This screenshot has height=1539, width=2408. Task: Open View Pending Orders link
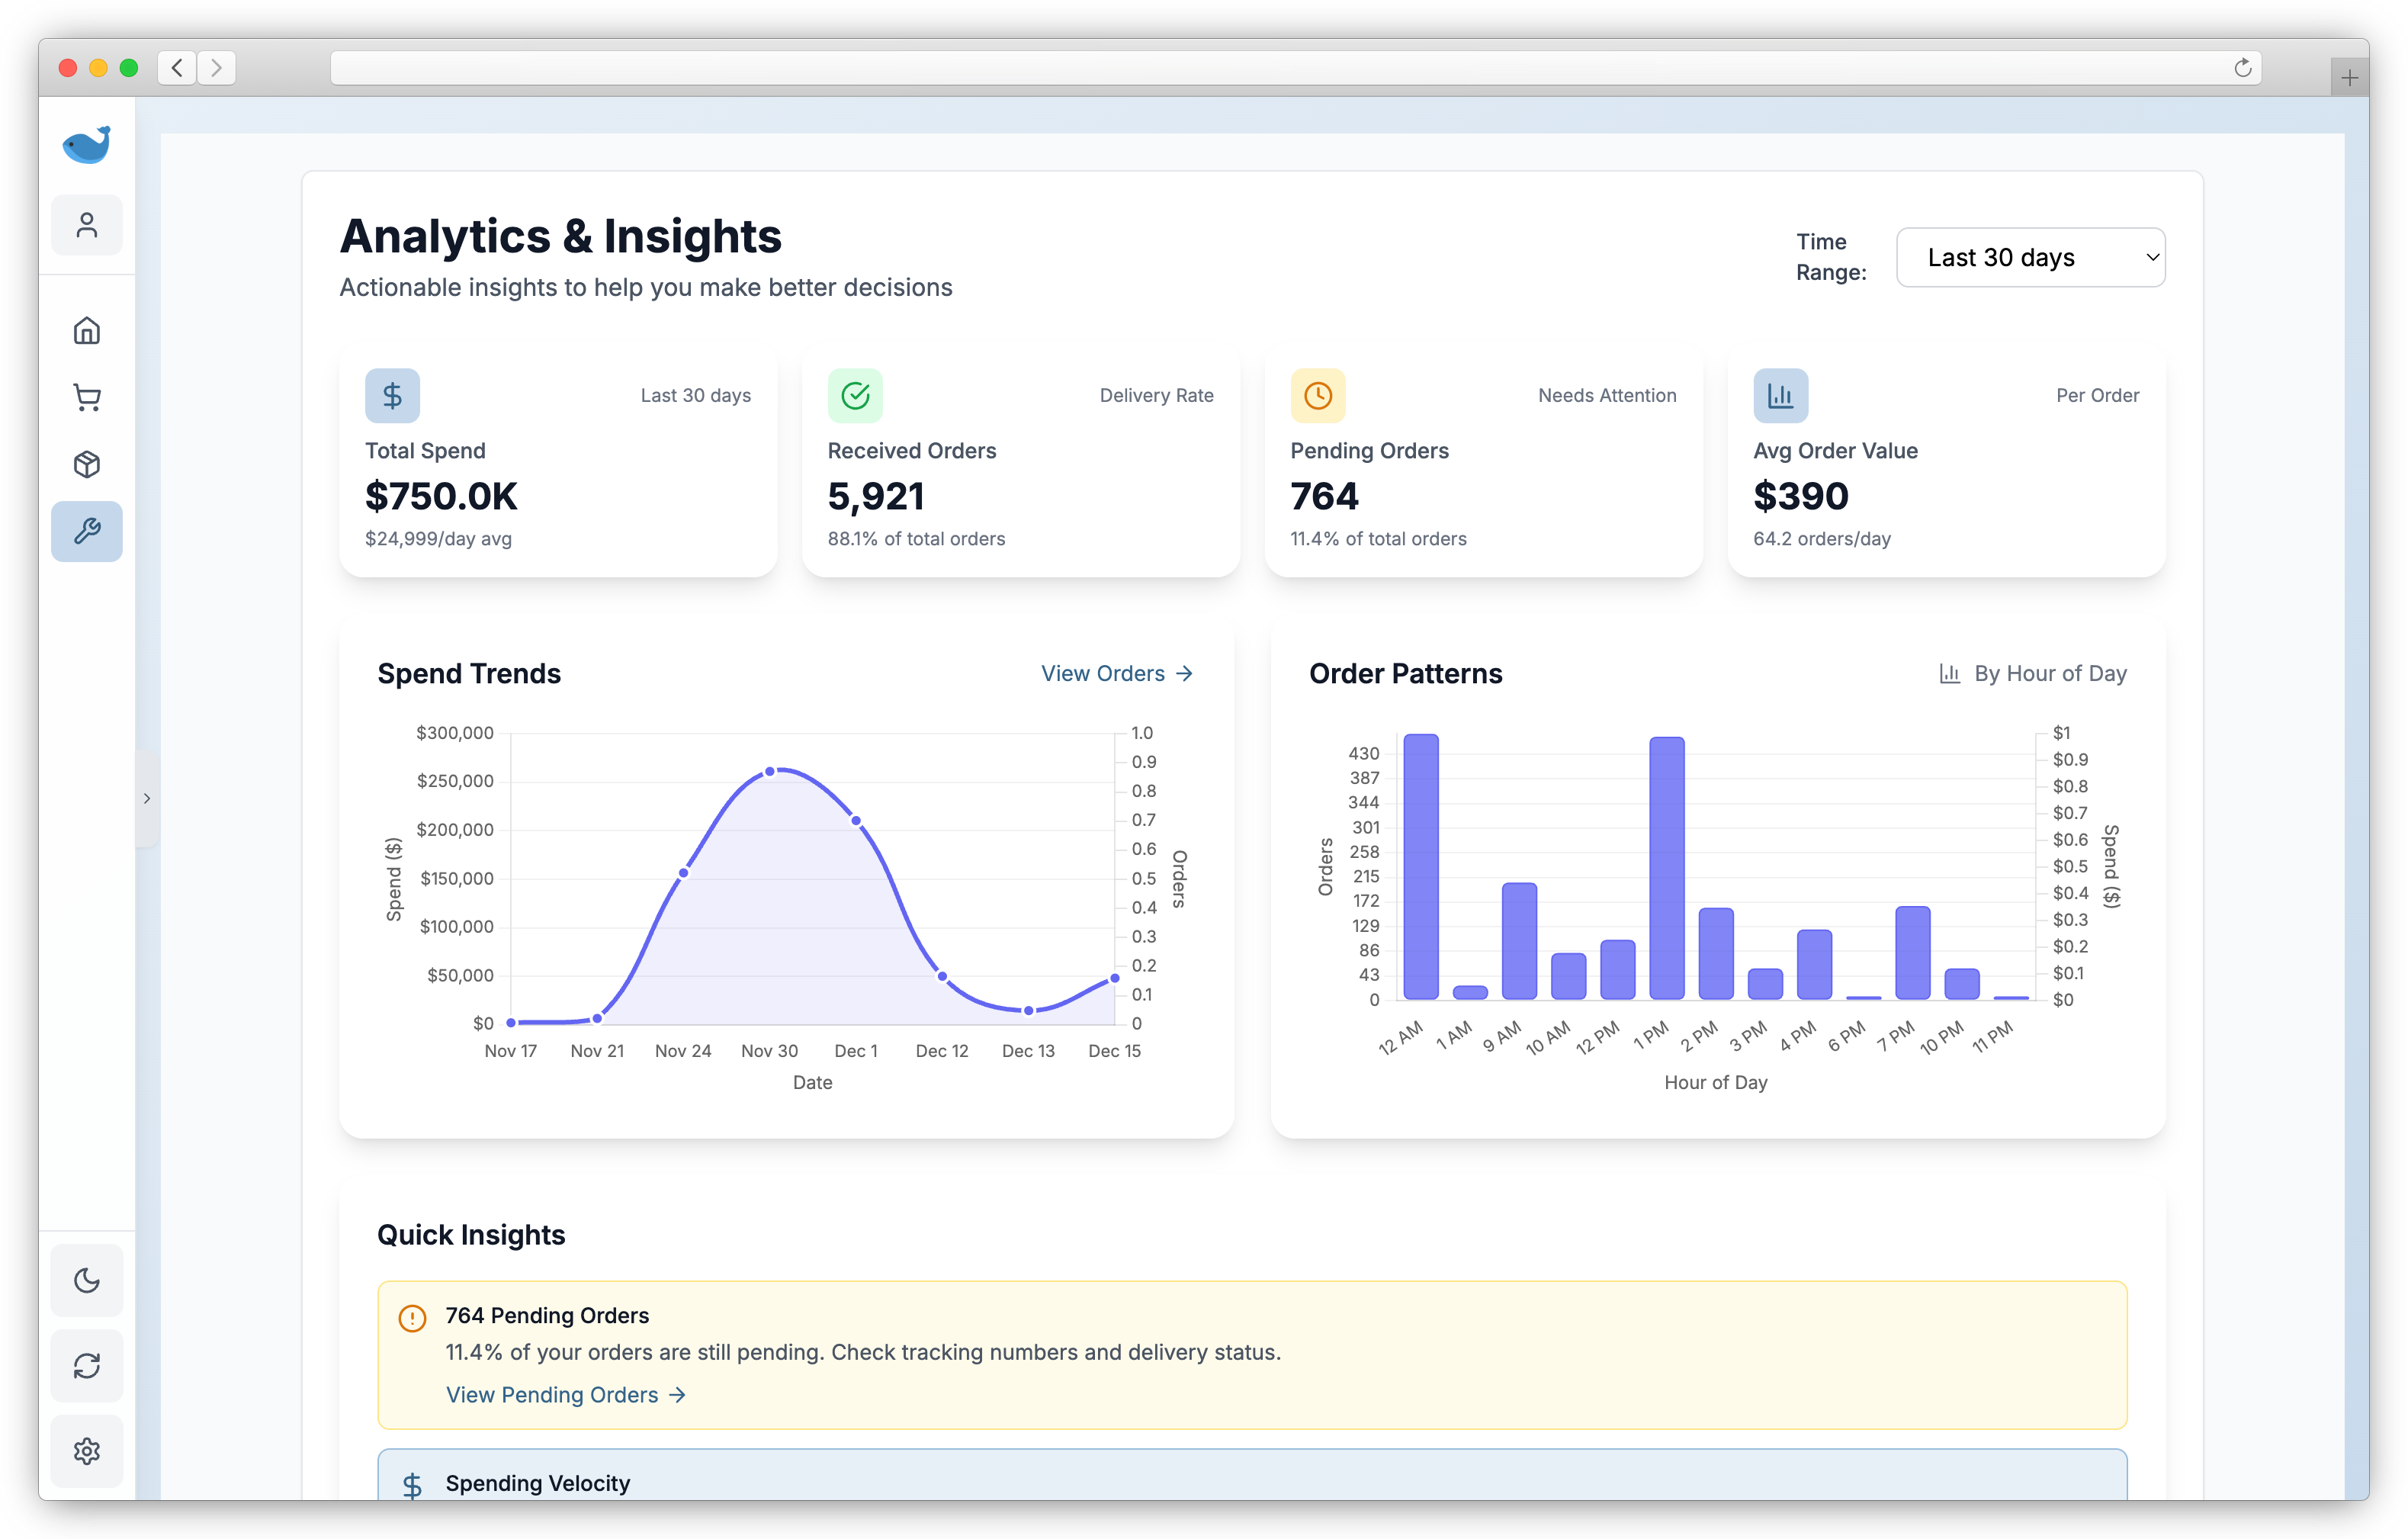point(565,1394)
